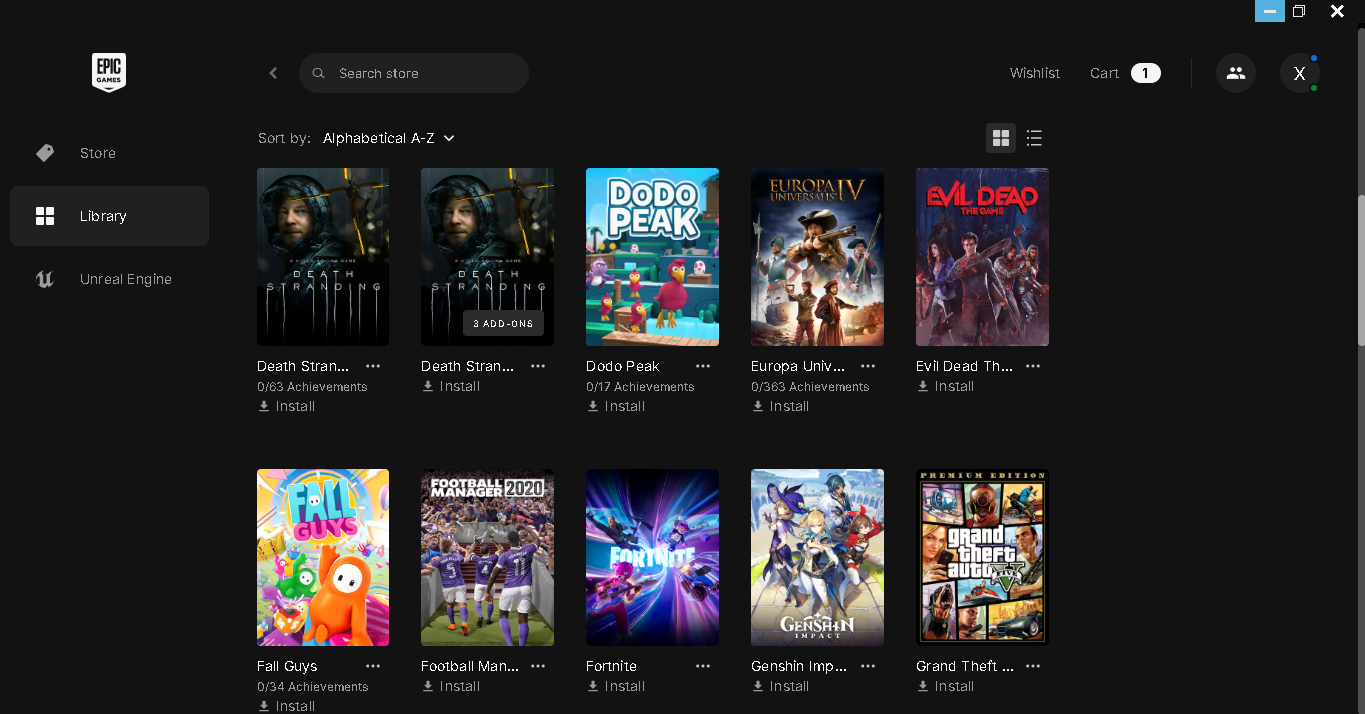The width and height of the screenshot is (1365, 714).
Task: Switch to list view
Action: coord(1034,138)
